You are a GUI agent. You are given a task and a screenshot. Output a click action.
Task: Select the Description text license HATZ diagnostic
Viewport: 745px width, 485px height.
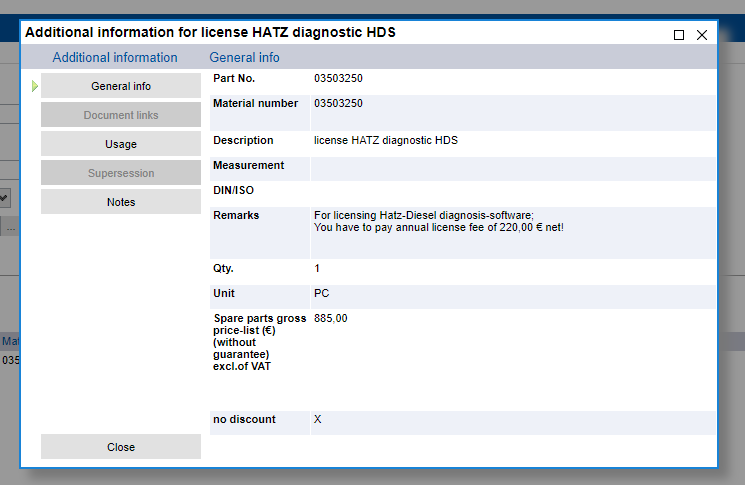pos(385,141)
